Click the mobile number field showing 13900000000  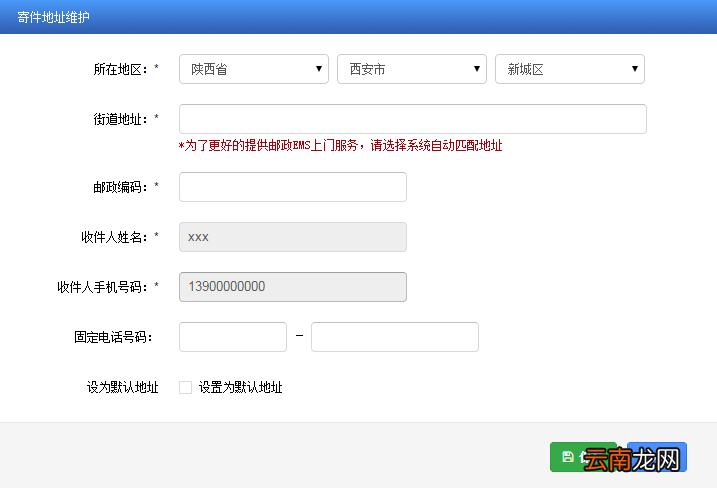point(293,287)
